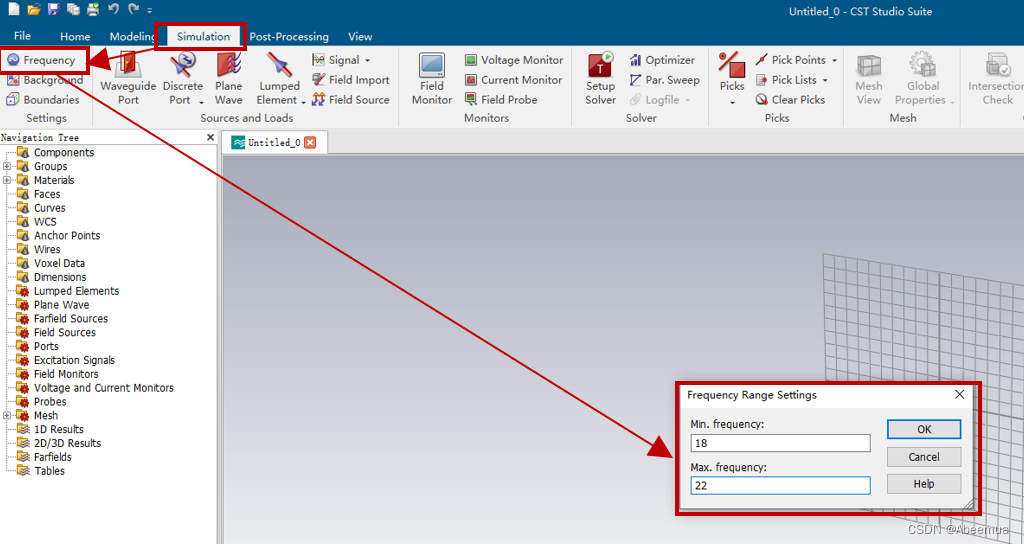Select Ports in navigation tree
This screenshot has height=544, width=1024.
coord(46,346)
